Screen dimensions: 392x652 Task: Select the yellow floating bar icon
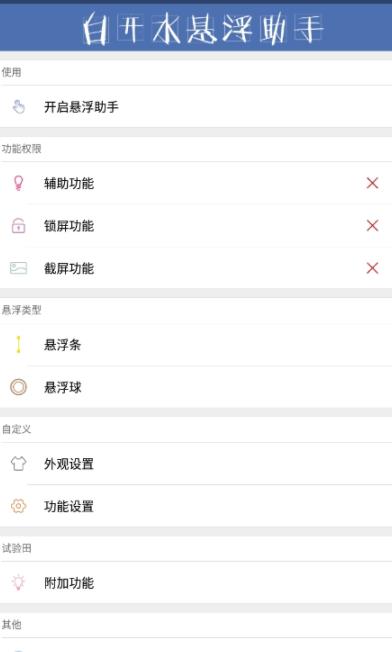(18, 344)
